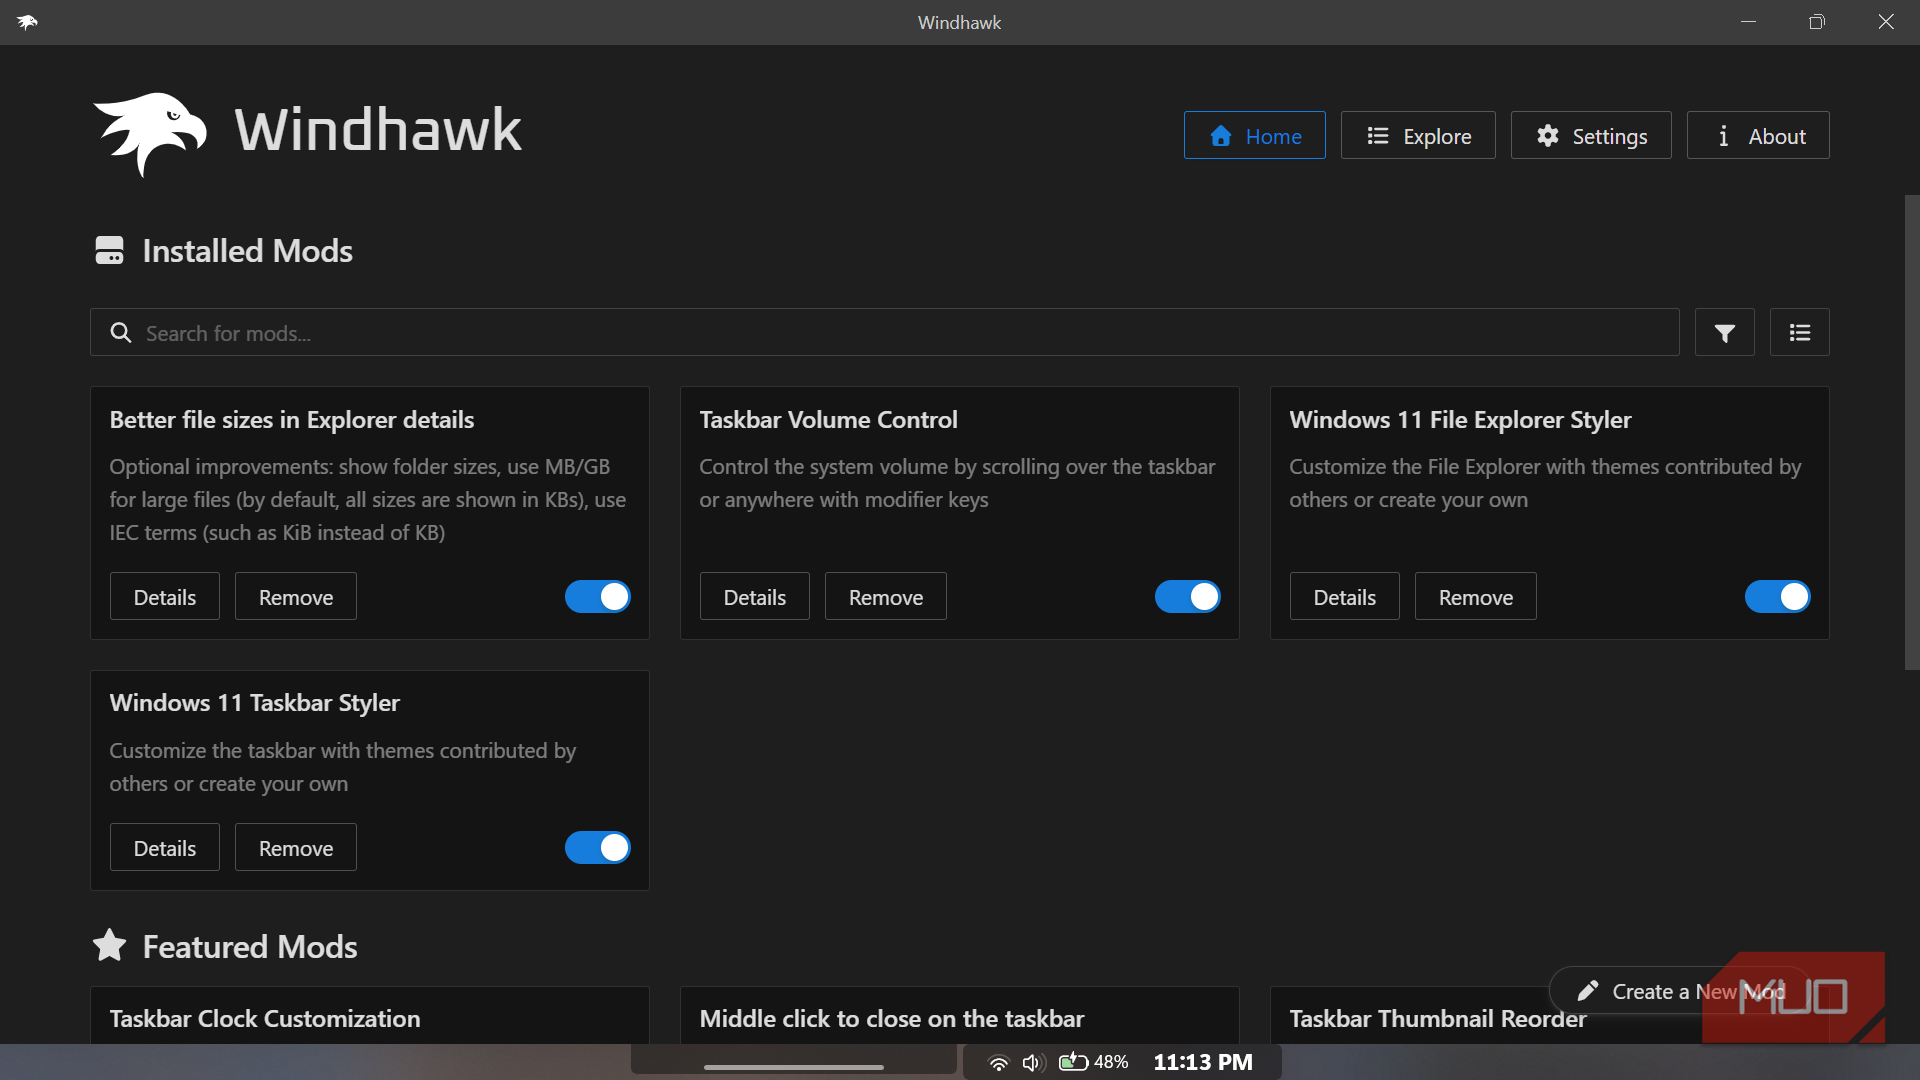Viewport: 1920px width, 1080px height.
Task: Click the battery 48% tray indicator
Action: [x=1094, y=1062]
